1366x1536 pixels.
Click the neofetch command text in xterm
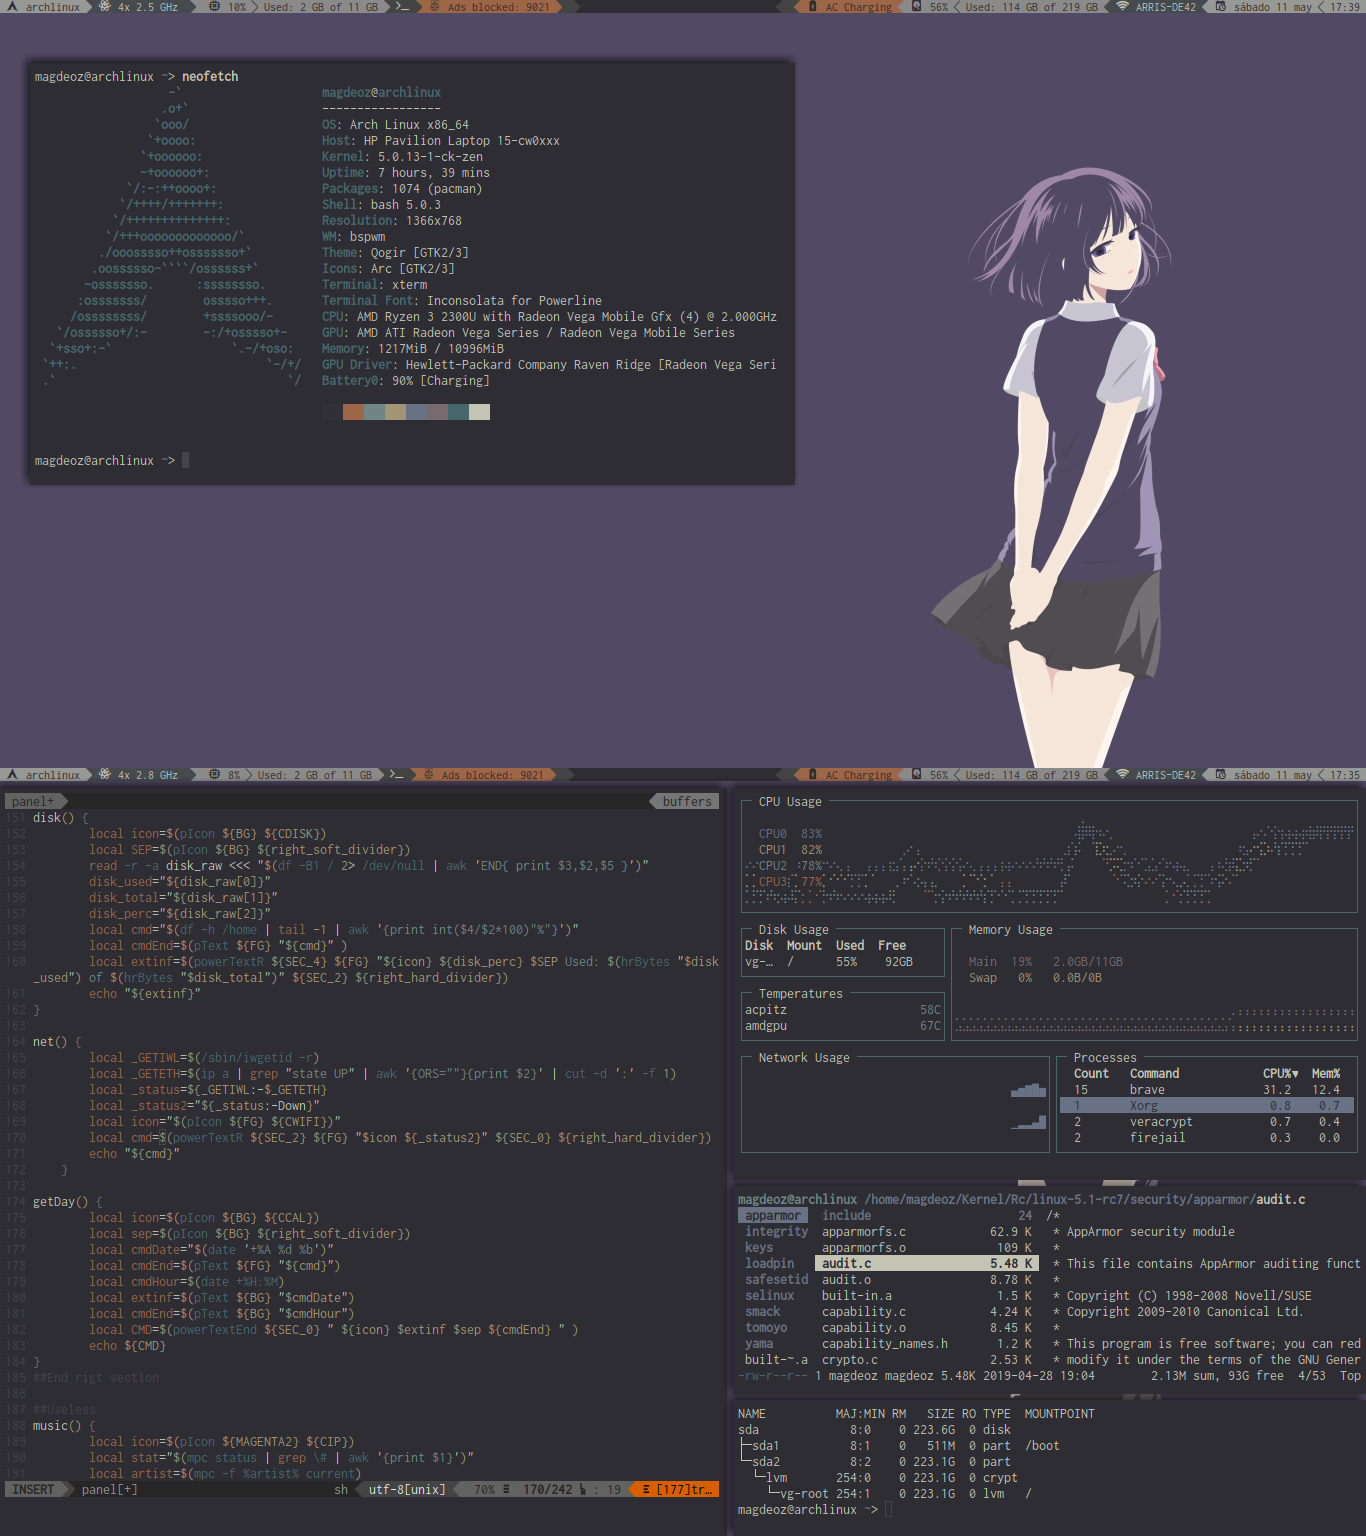point(210,76)
